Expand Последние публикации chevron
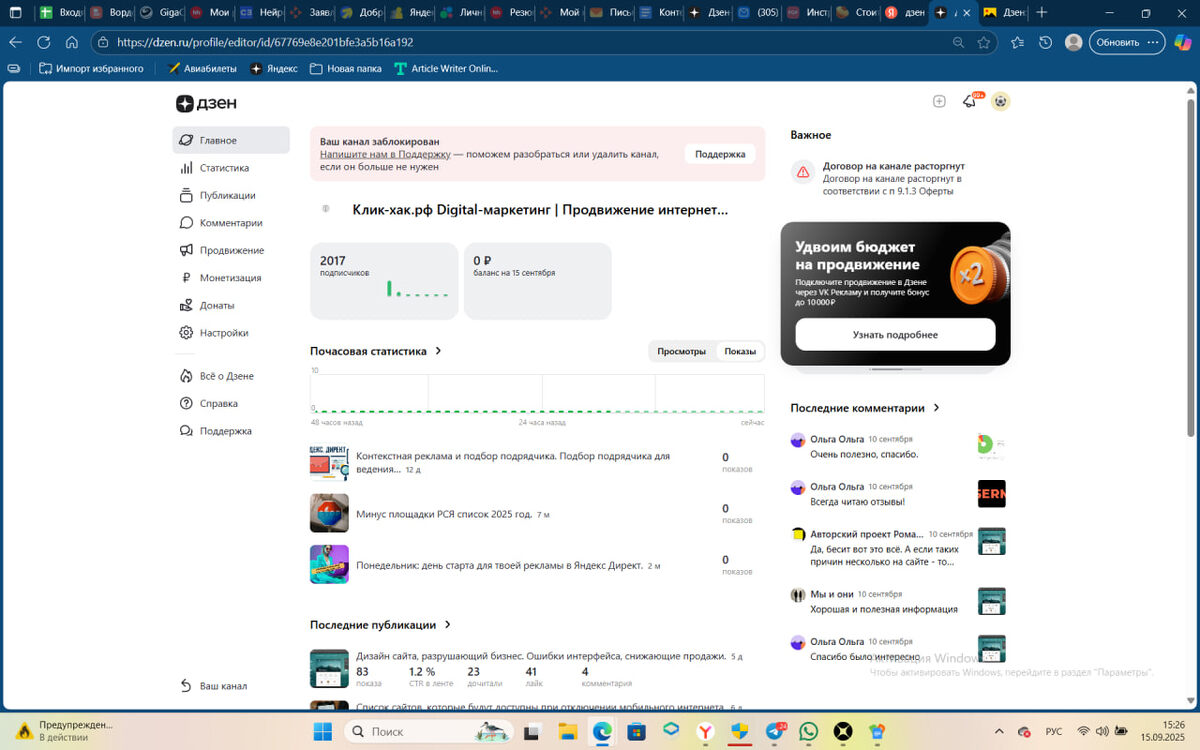 [x=447, y=625]
